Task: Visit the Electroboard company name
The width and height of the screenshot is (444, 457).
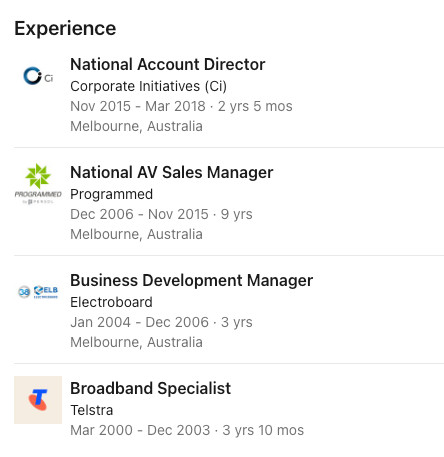Action: click(111, 302)
